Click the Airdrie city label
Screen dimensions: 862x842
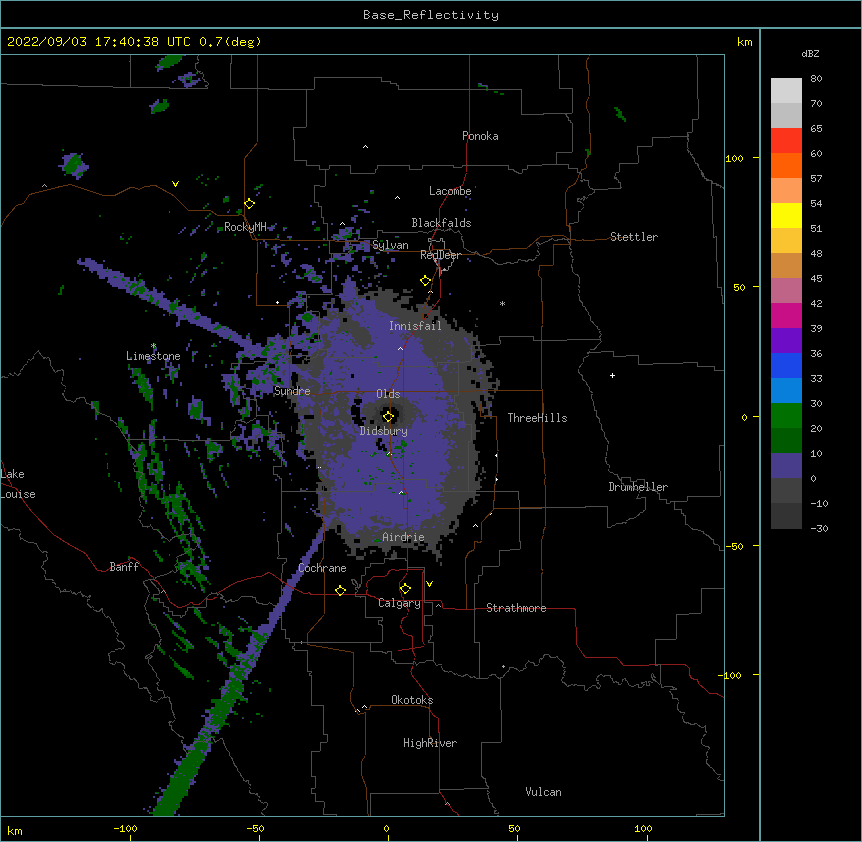(403, 537)
